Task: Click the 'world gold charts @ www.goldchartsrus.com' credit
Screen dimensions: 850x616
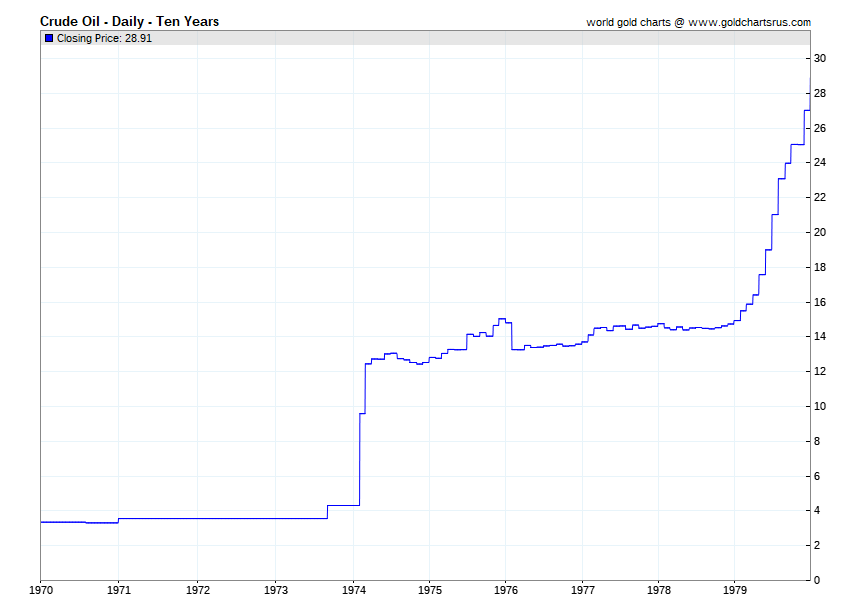Action: coord(698,22)
